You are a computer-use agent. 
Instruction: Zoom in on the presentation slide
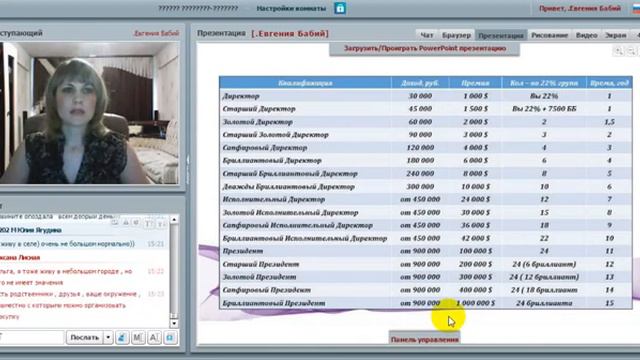tap(619, 51)
